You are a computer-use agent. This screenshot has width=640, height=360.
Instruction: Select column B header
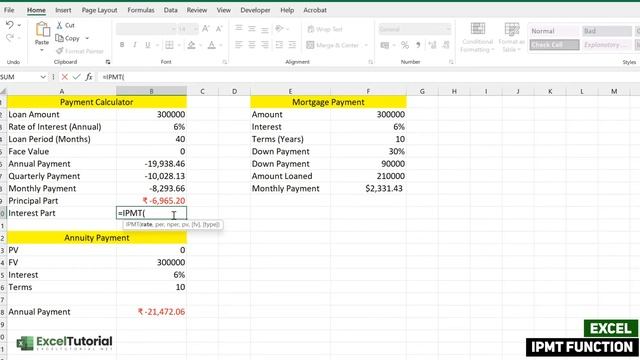point(151,91)
